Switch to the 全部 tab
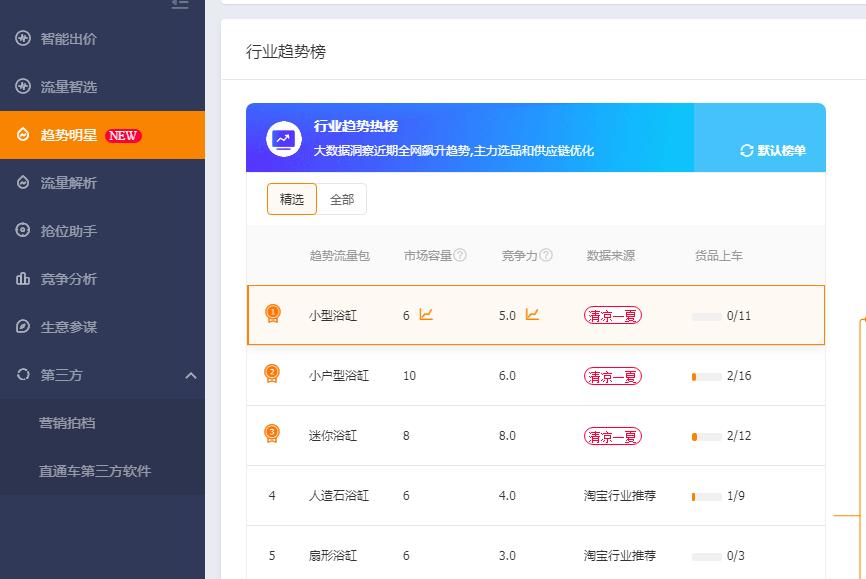This screenshot has height=579, width=866. click(x=342, y=199)
